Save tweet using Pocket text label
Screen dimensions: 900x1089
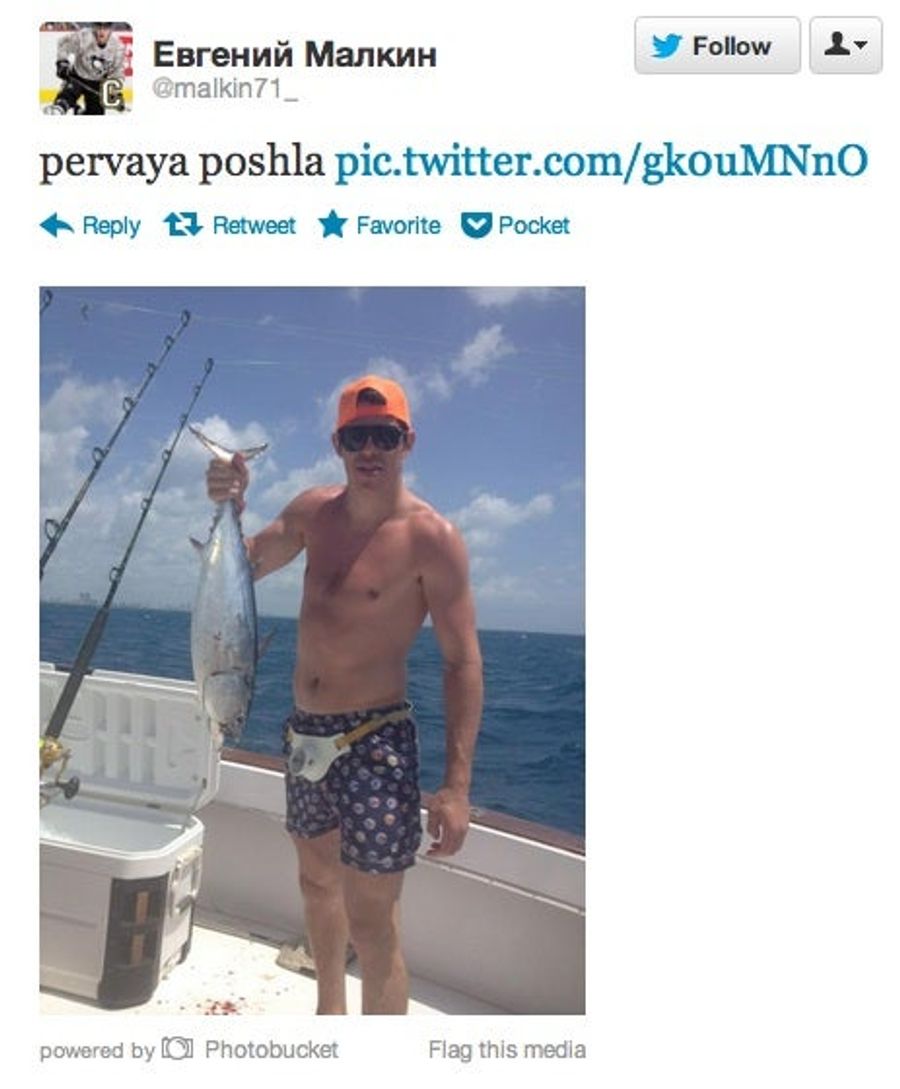pyautogui.click(x=534, y=225)
